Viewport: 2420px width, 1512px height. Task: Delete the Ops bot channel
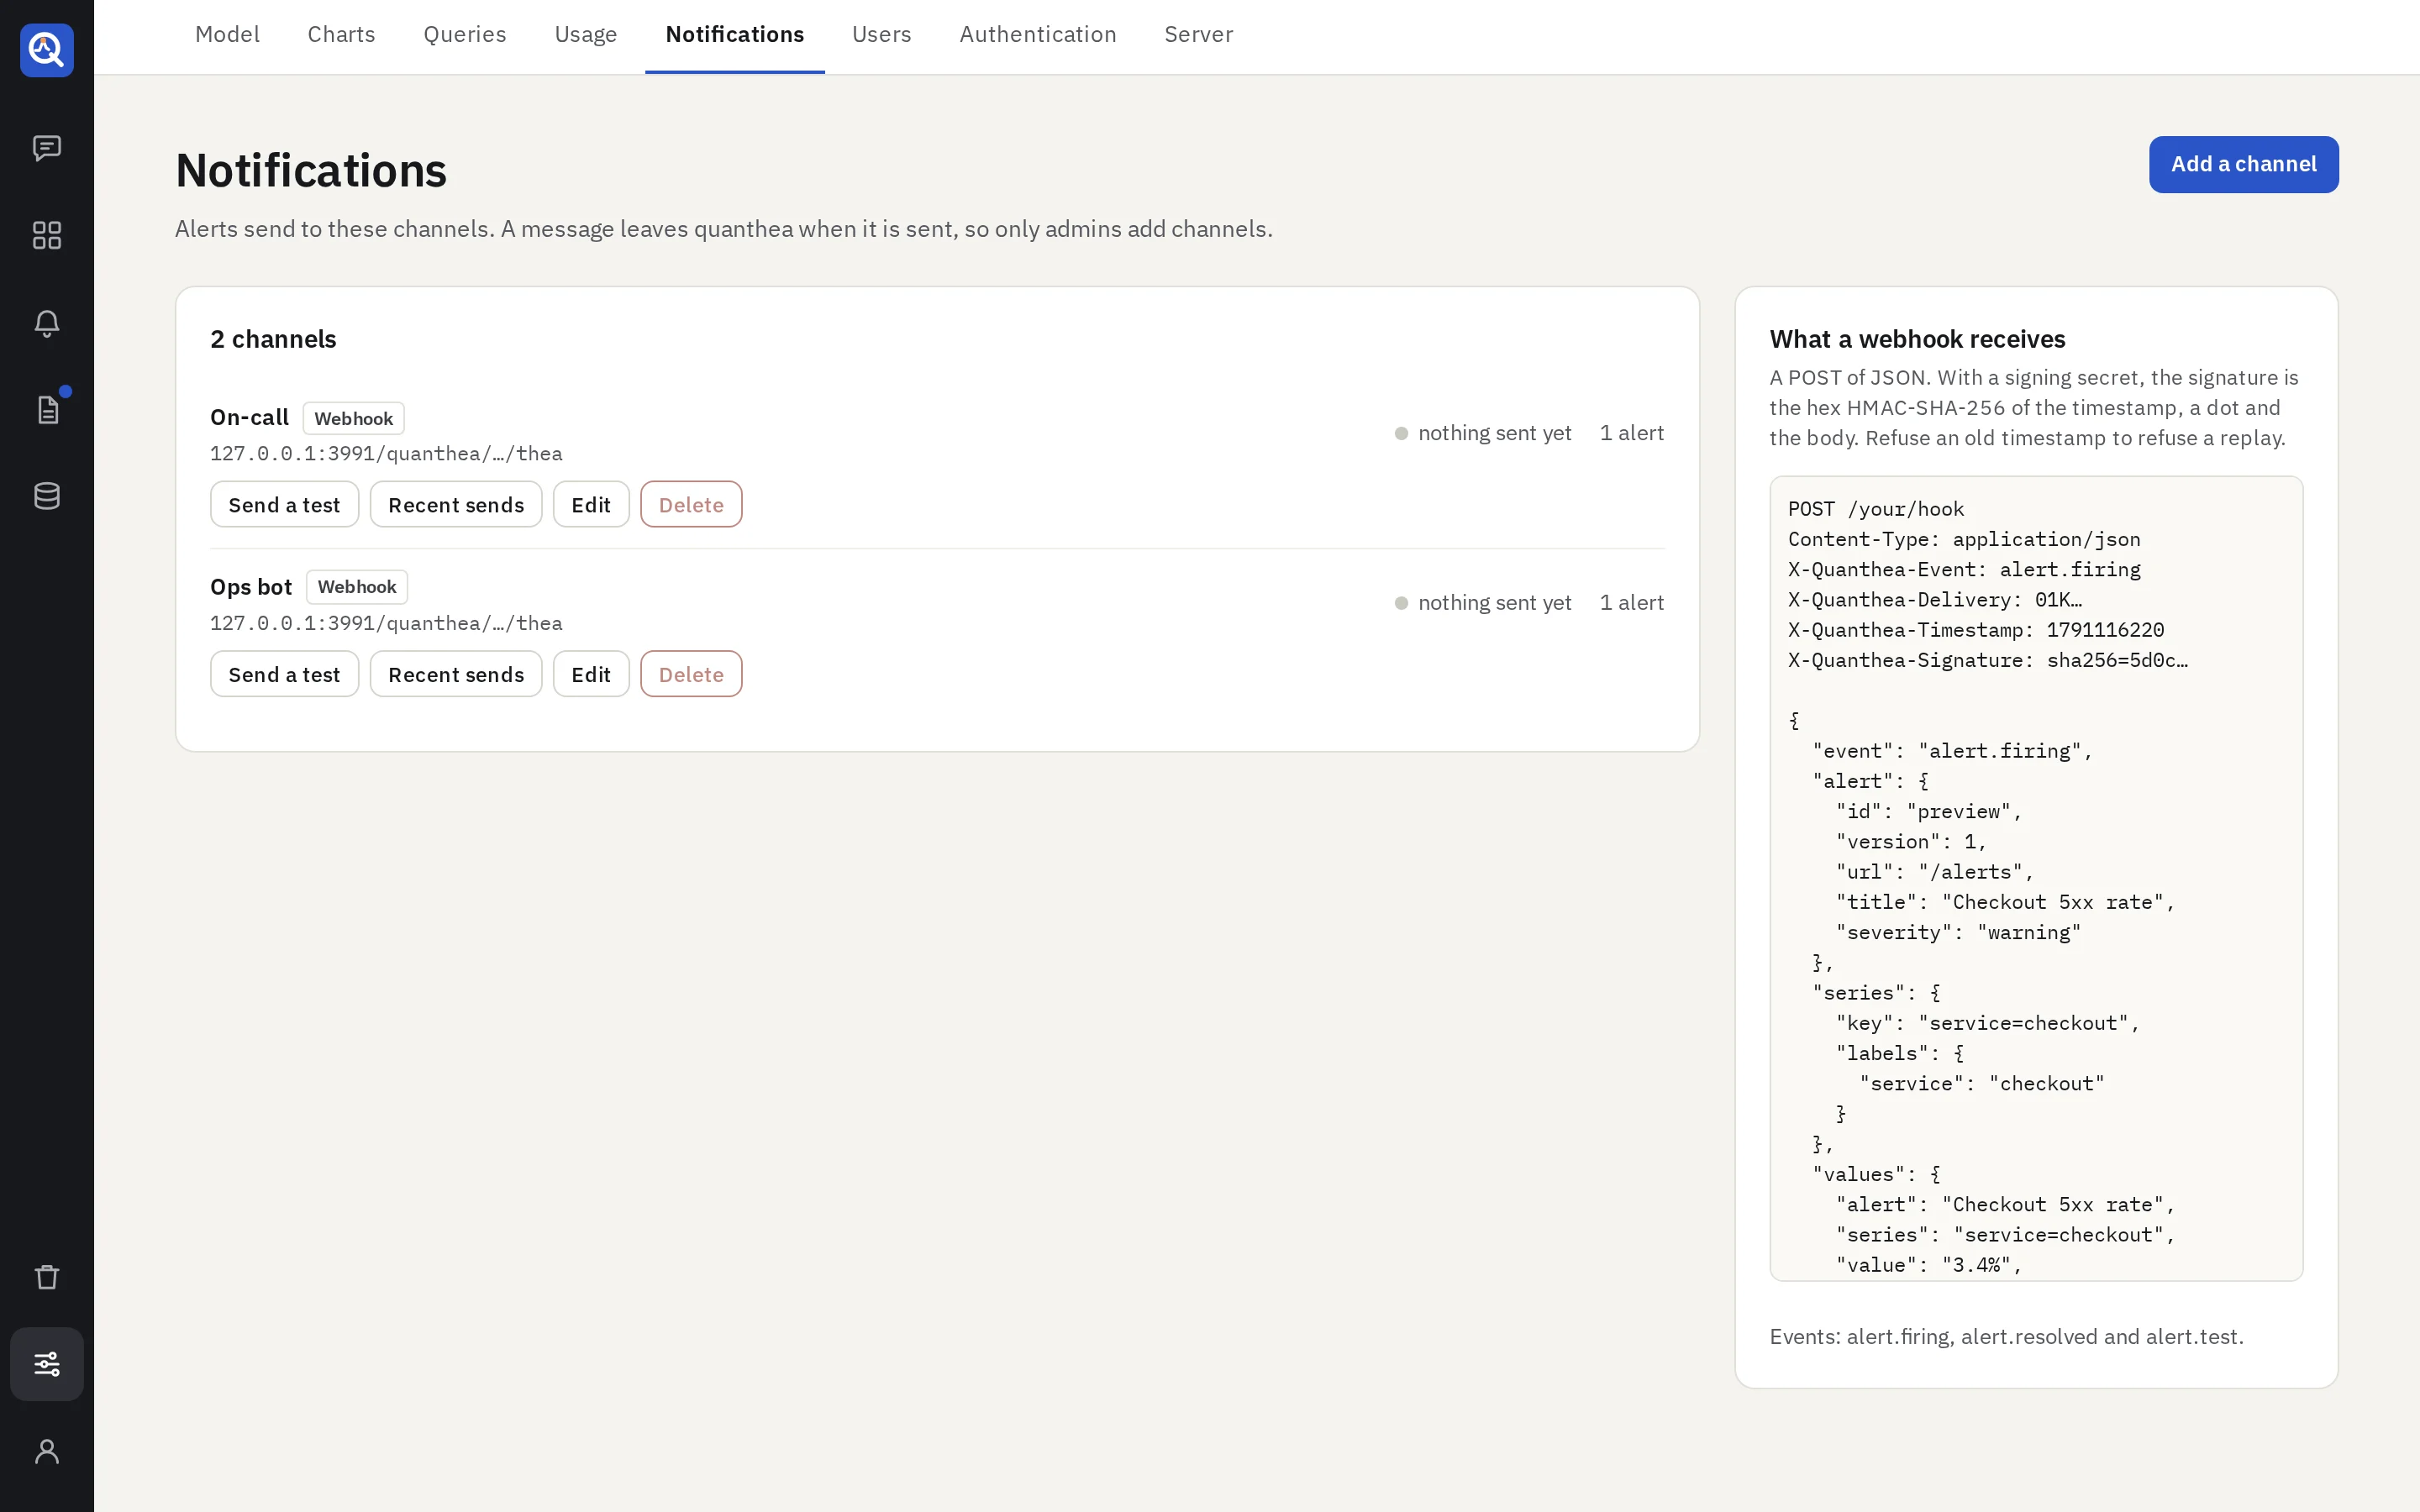click(691, 674)
